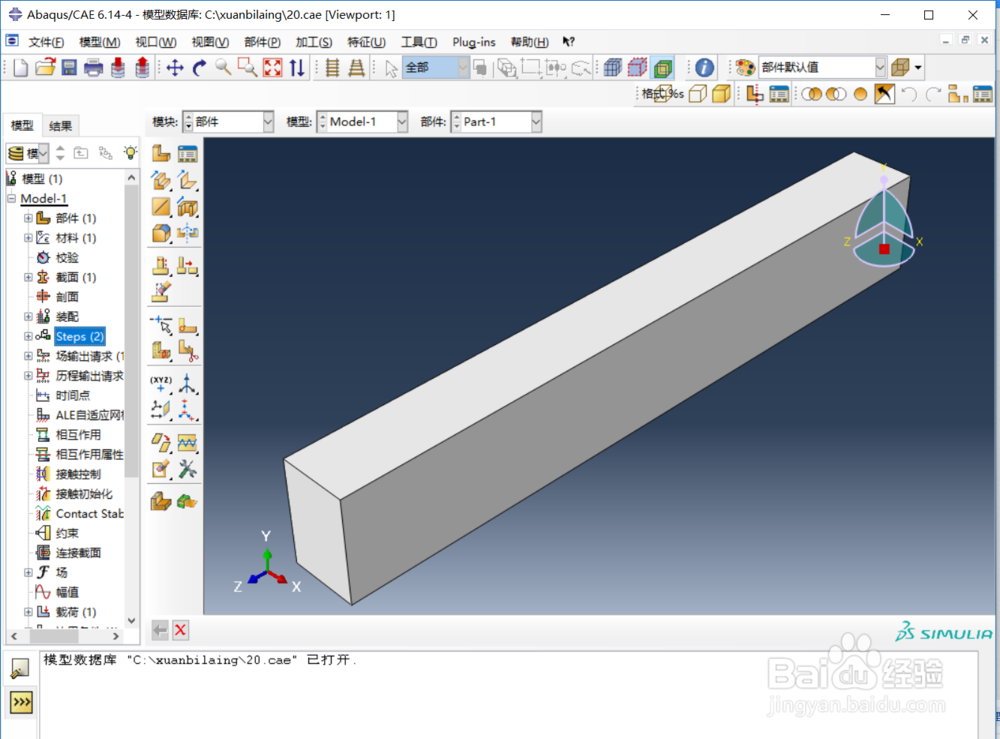This screenshot has height=739, width=1000.
Task: Click the model tree lightbulb filter icon
Action: coord(130,152)
